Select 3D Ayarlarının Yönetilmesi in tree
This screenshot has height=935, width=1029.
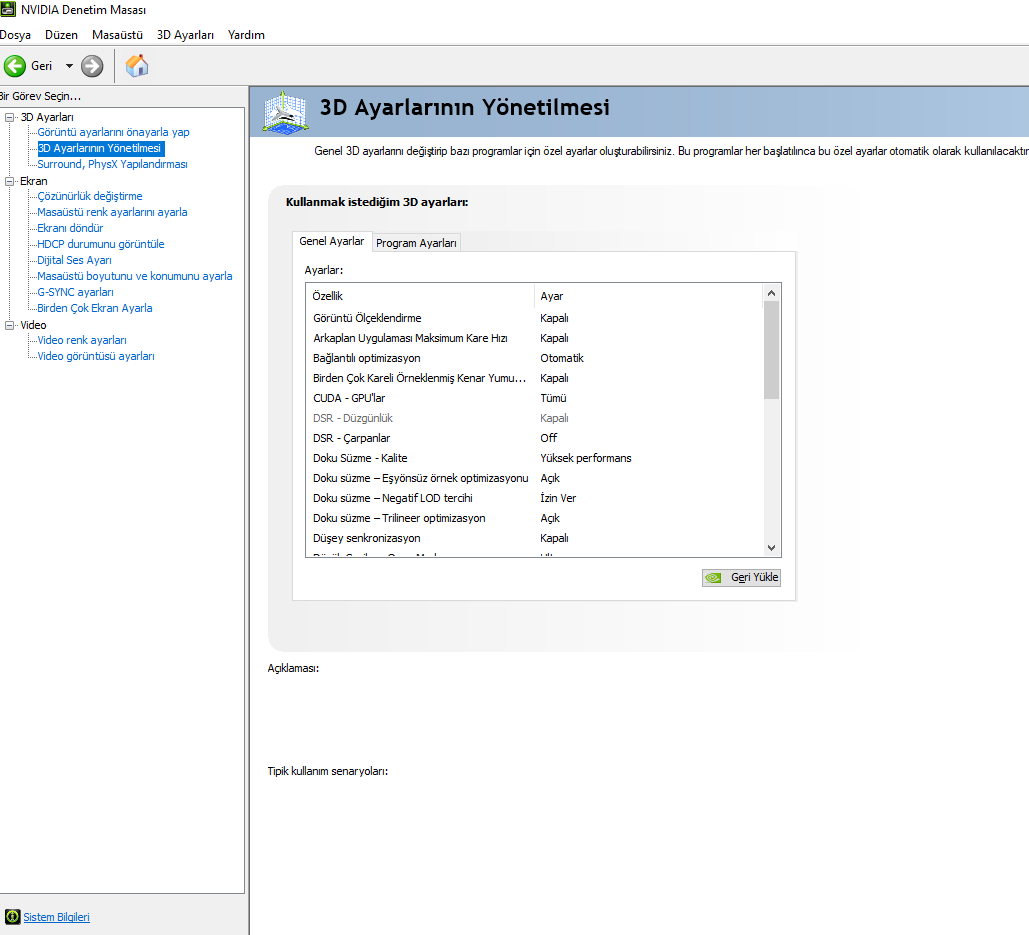click(99, 148)
